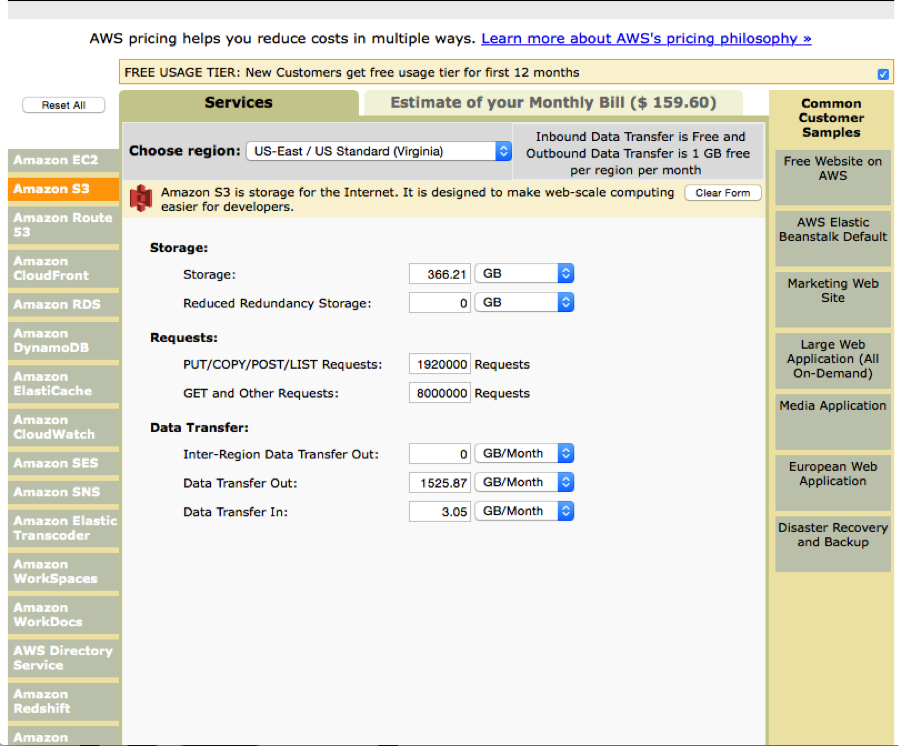Load the Media Application sample

click(832, 422)
